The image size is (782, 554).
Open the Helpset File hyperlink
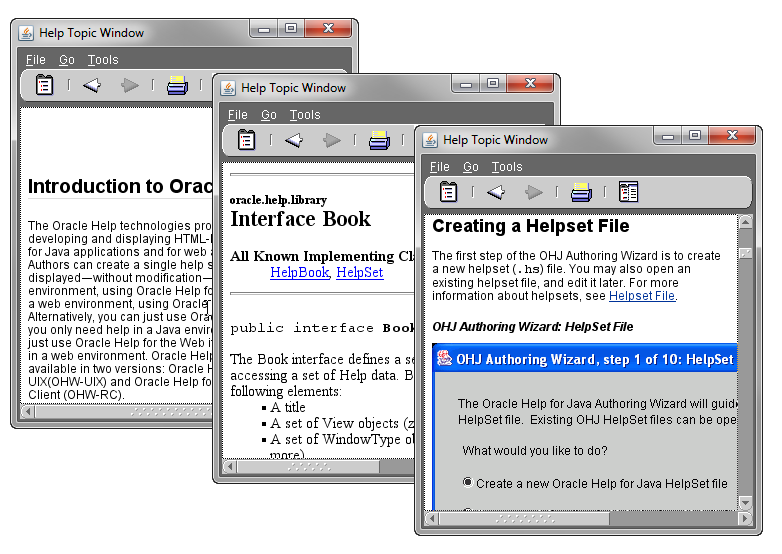click(642, 296)
